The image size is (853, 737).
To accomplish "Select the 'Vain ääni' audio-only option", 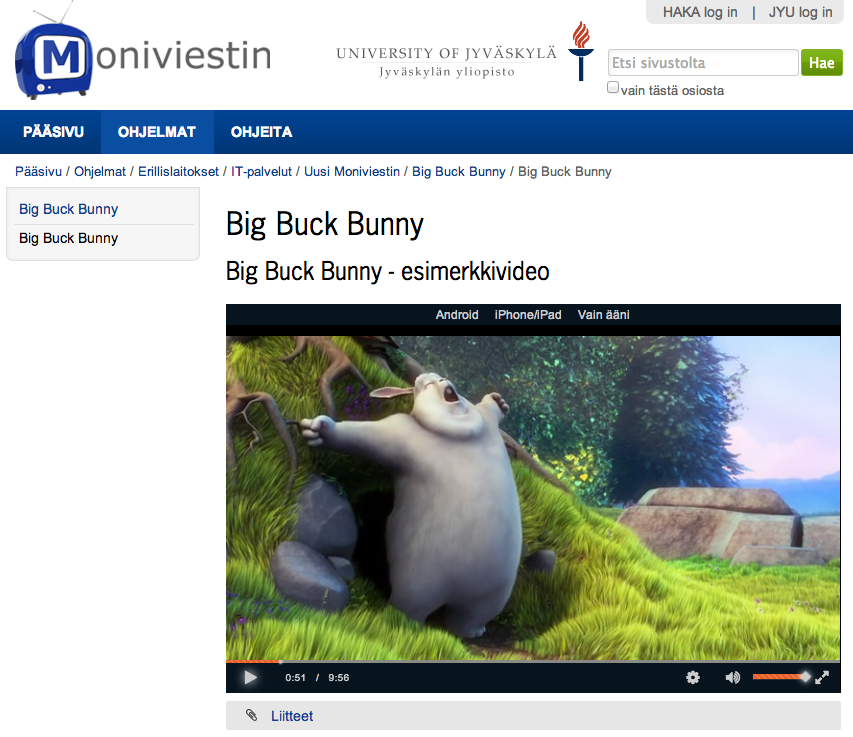I will [603, 315].
